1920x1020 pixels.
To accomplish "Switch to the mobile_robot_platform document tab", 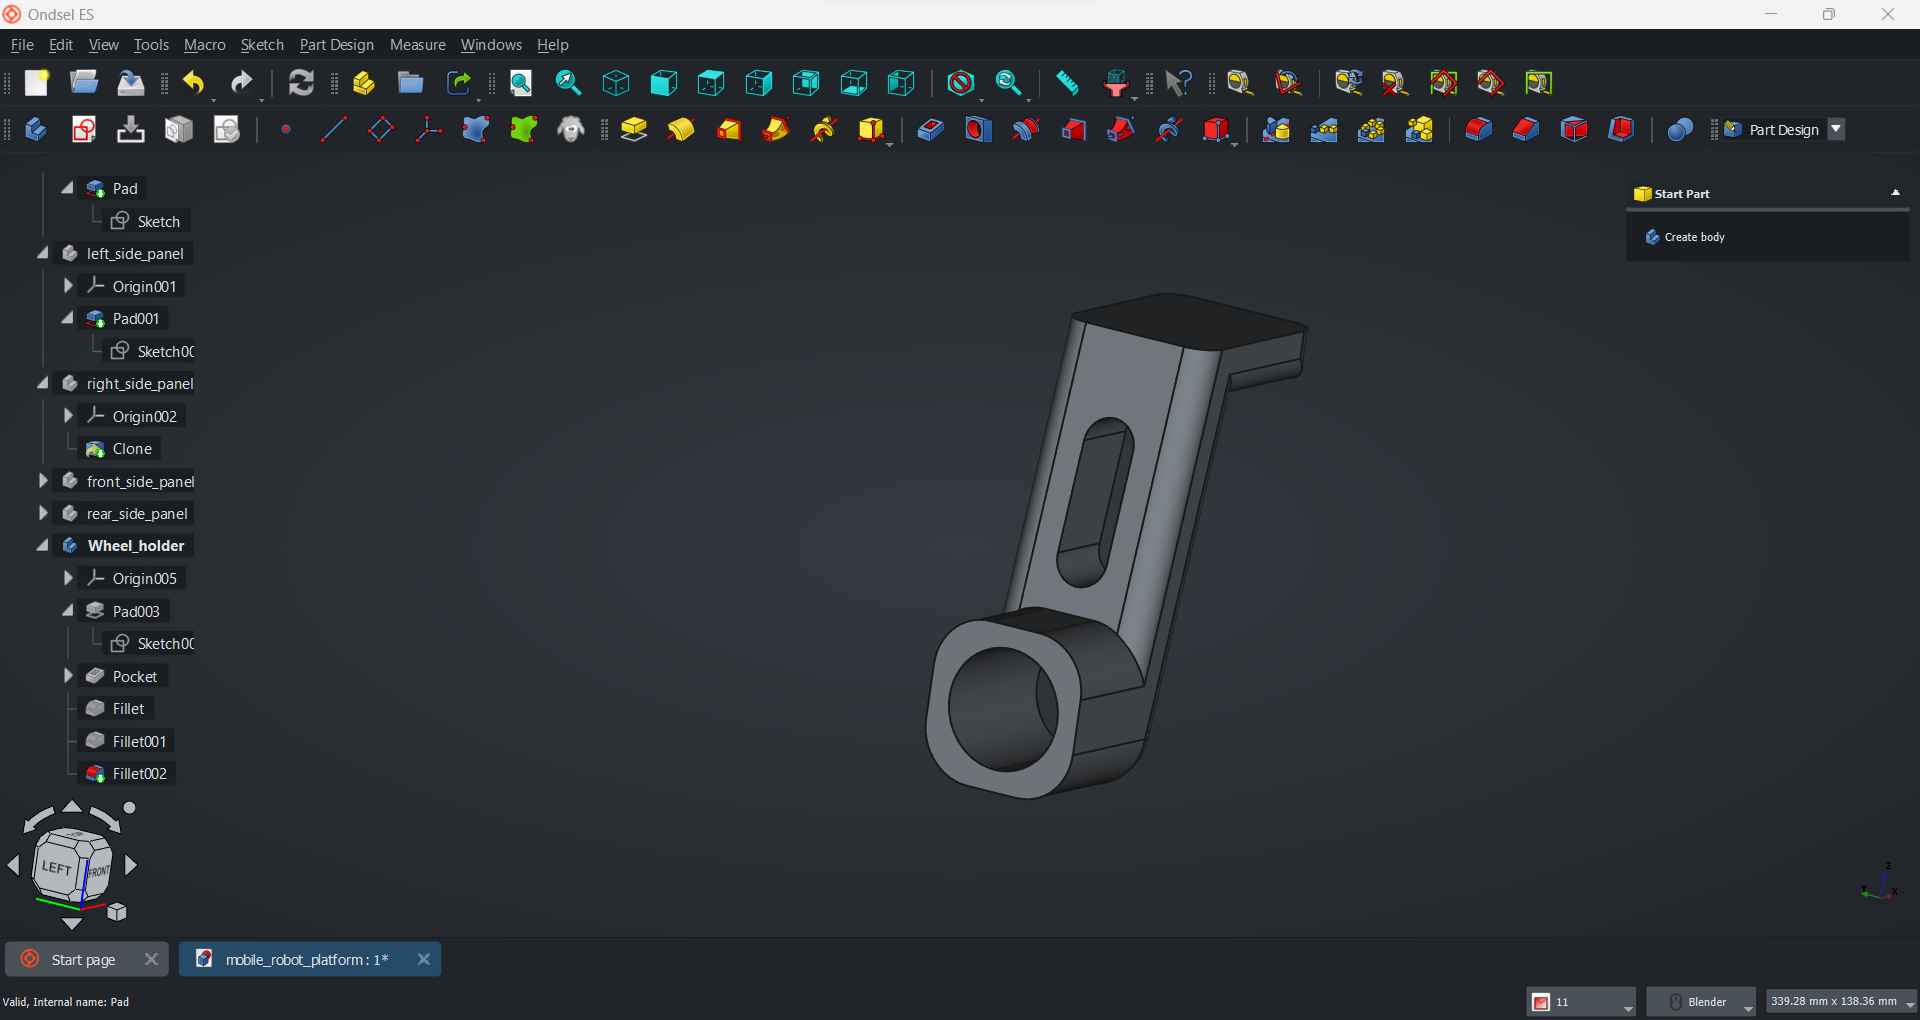I will point(307,960).
